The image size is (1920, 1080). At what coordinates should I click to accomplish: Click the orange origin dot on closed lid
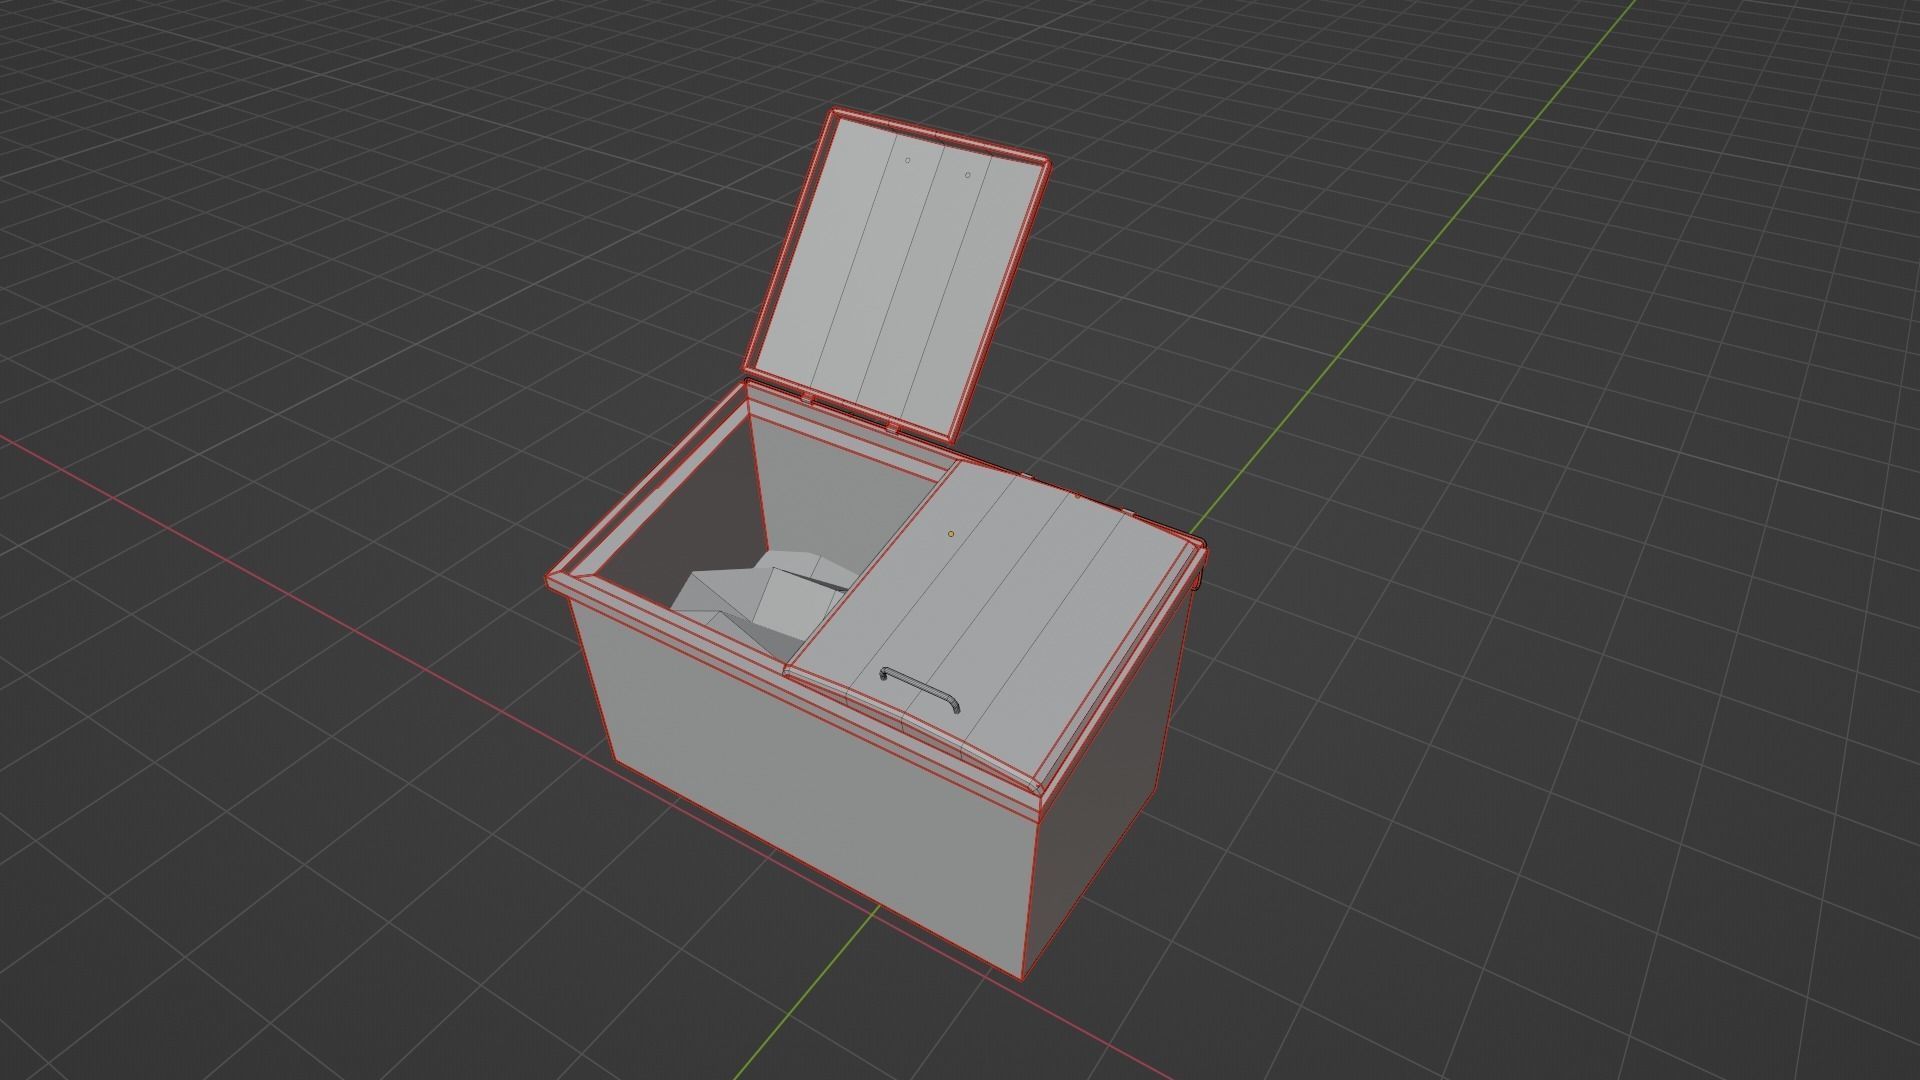click(951, 534)
